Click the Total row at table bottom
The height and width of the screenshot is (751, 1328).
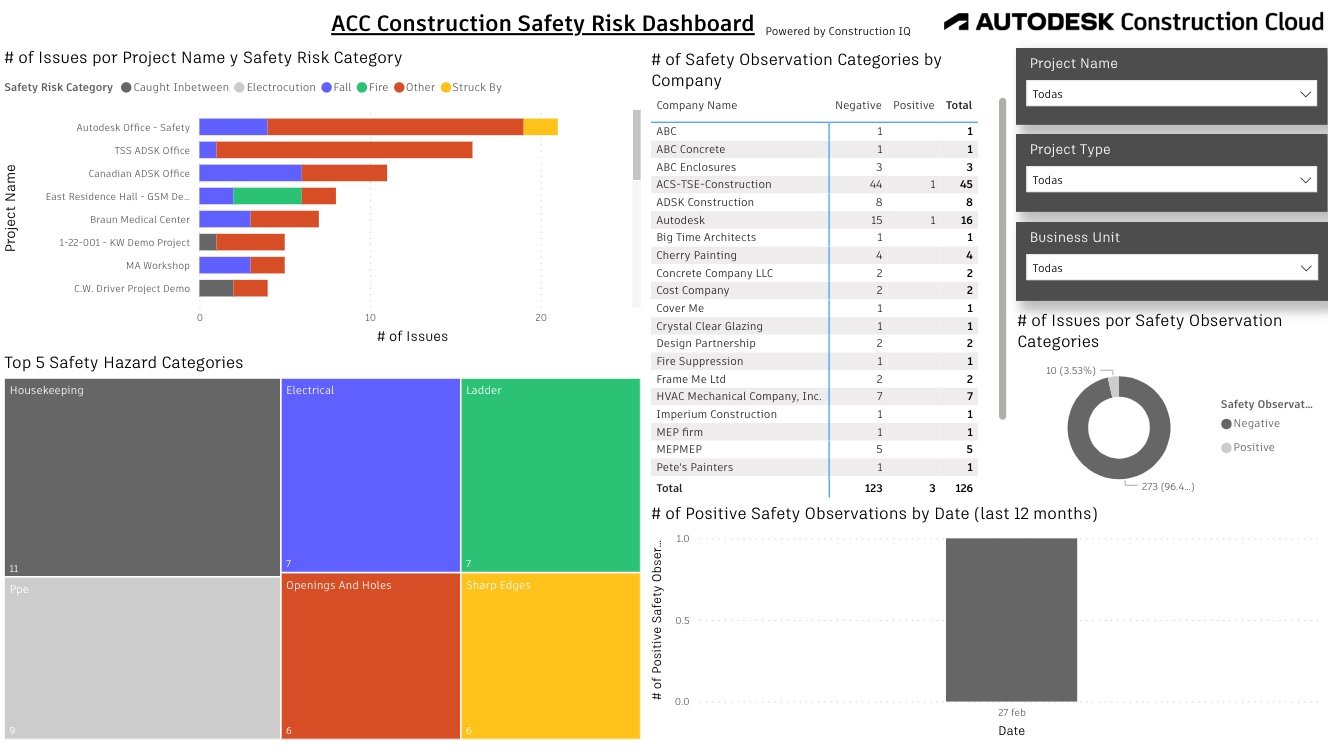pyautogui.click(x=814, y=488)
